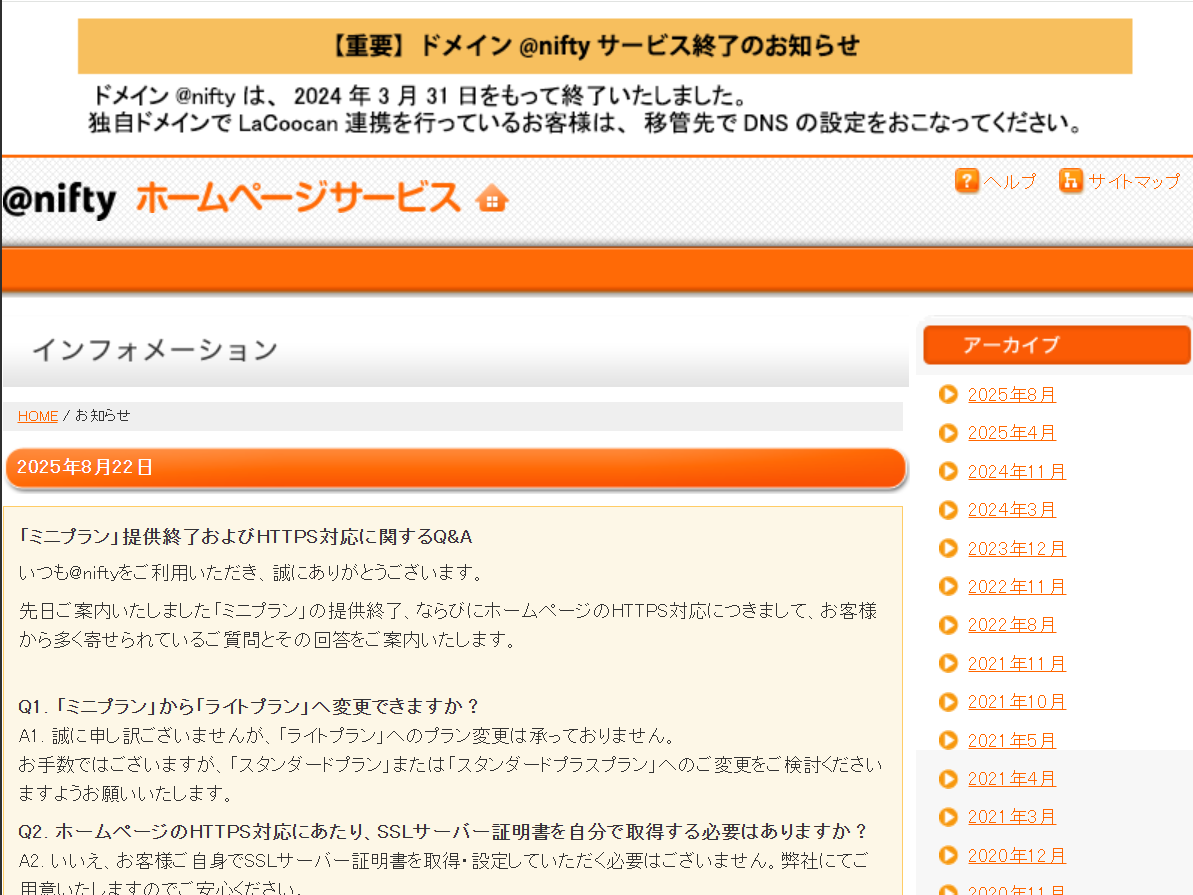Click the 2025年8月22日 date banner
The height and width of the screenshot is (895, 1193).
click(456, 467)
